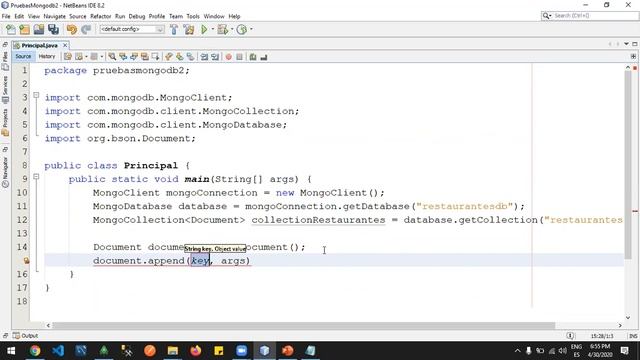Click the New Project toolbar icon
The height and width of the screenshot is (360, 640).
tap(24, 29)
